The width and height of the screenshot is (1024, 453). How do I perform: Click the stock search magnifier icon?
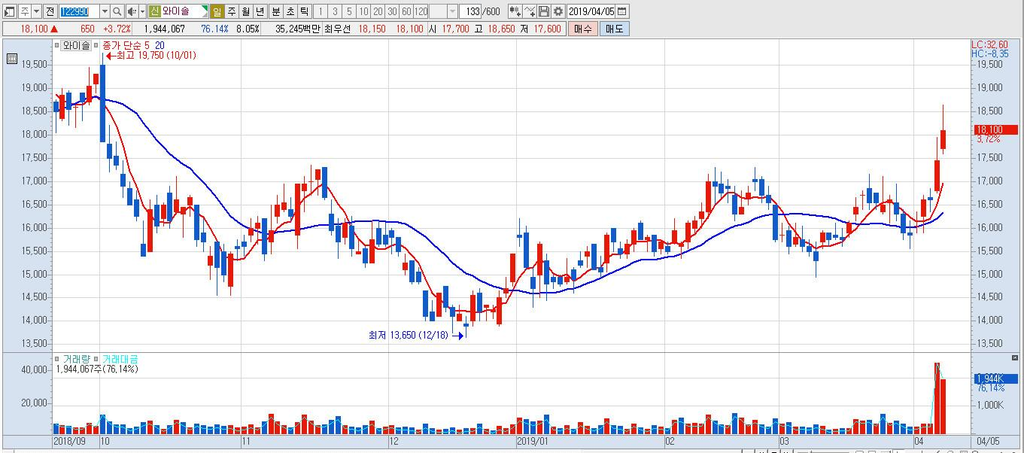click(117, 12)
